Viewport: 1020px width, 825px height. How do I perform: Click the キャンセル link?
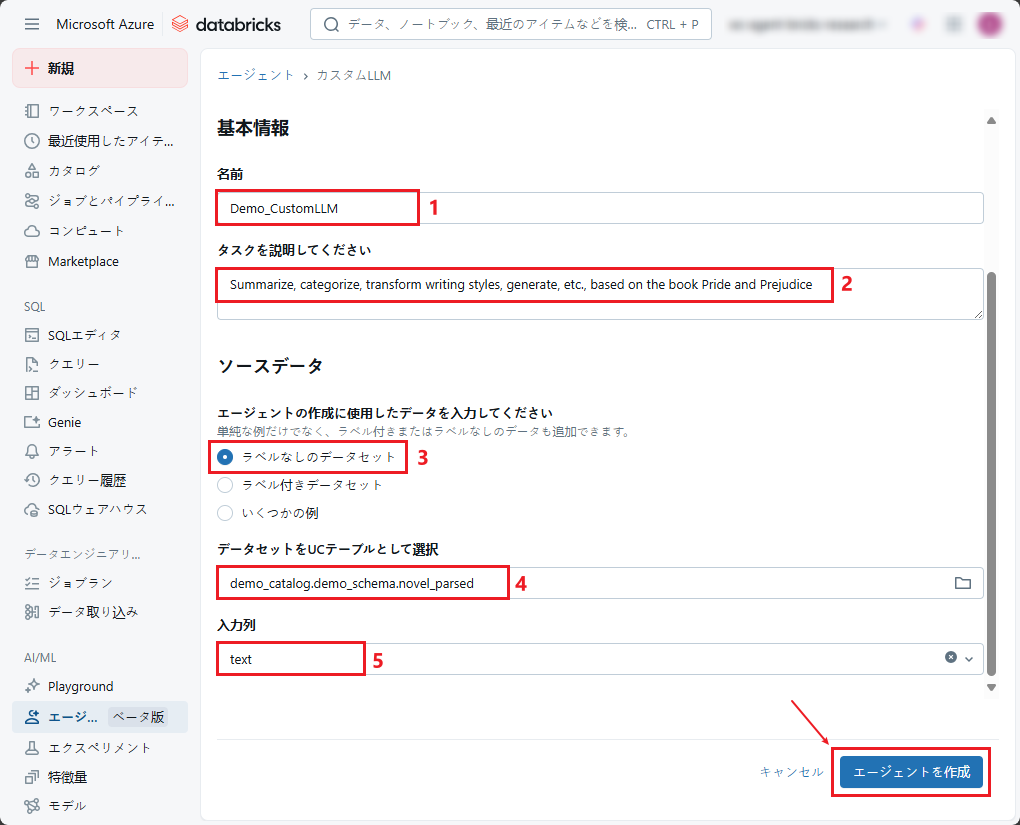tap(791, 772)
